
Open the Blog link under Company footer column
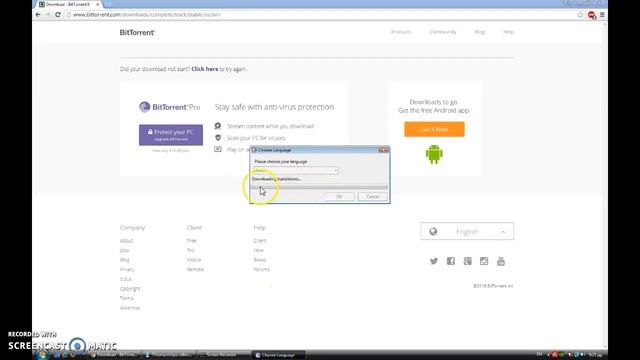click(124, 260)
